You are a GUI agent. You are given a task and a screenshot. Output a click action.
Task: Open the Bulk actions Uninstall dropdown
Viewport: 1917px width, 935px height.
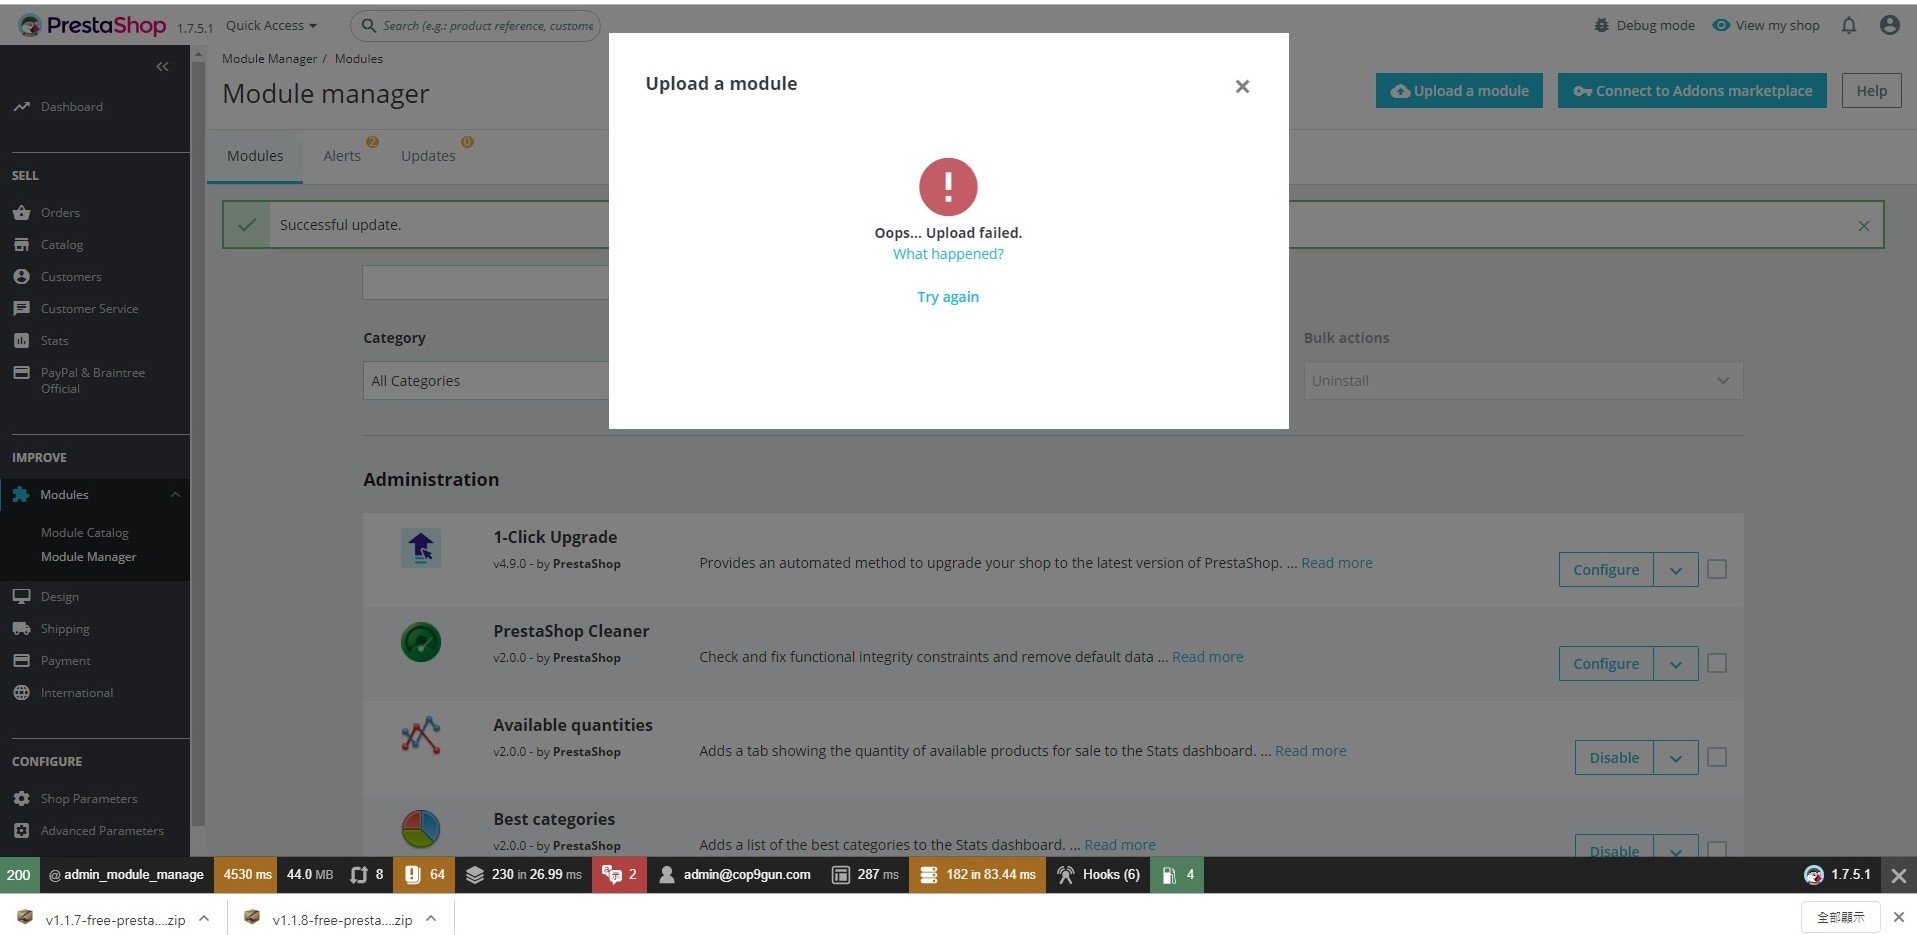pyautogui.click(x=1523, y=381)
